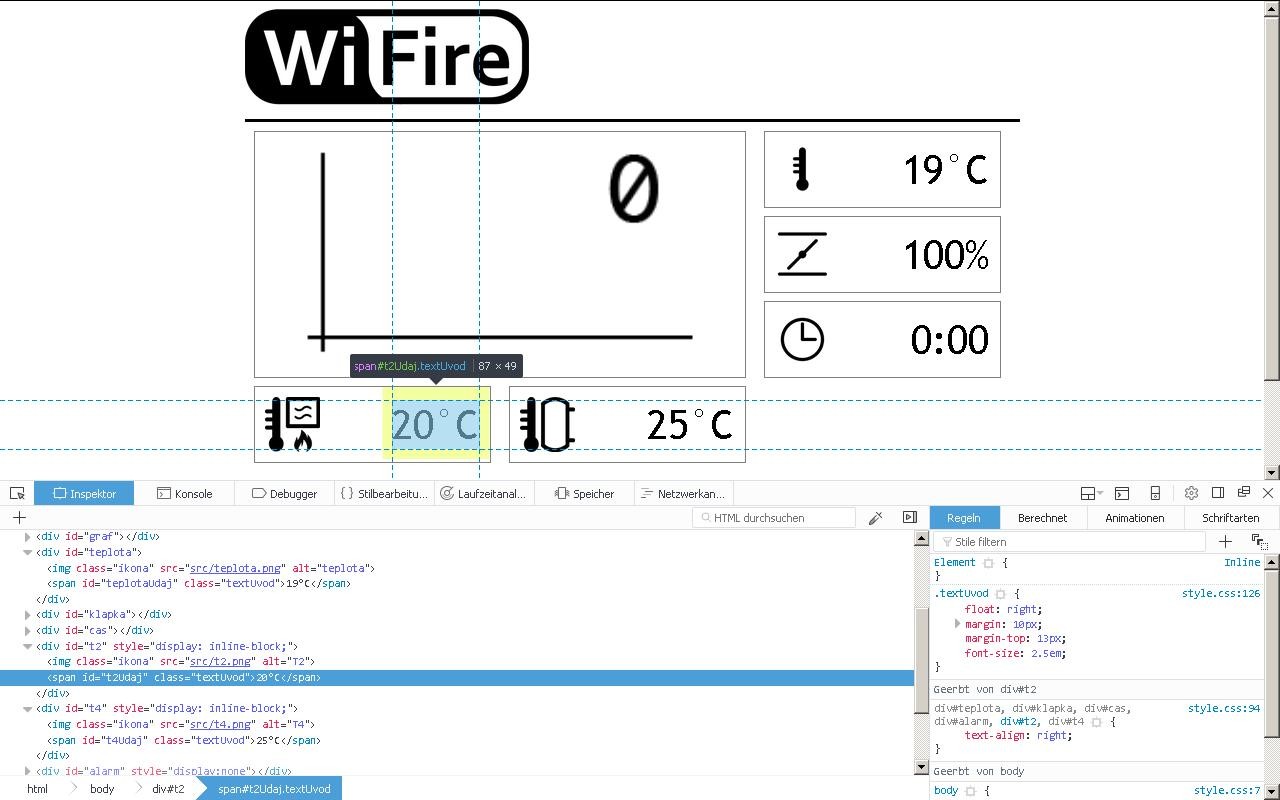Open the Laufzeitanalyse tab

[483, 493]
